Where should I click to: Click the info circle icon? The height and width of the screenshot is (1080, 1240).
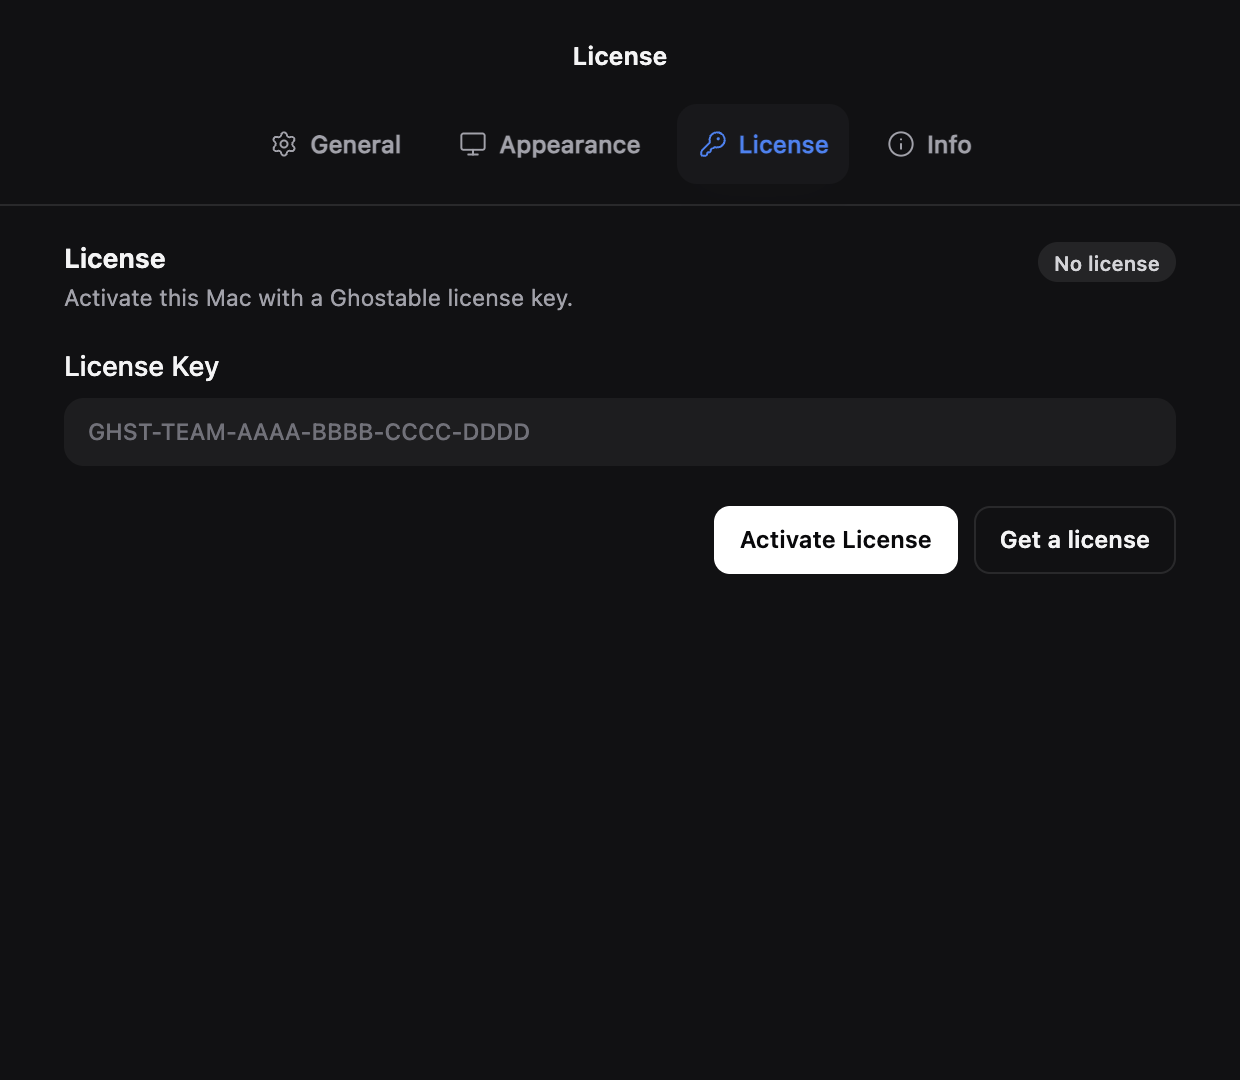click(x=901, y=144)
